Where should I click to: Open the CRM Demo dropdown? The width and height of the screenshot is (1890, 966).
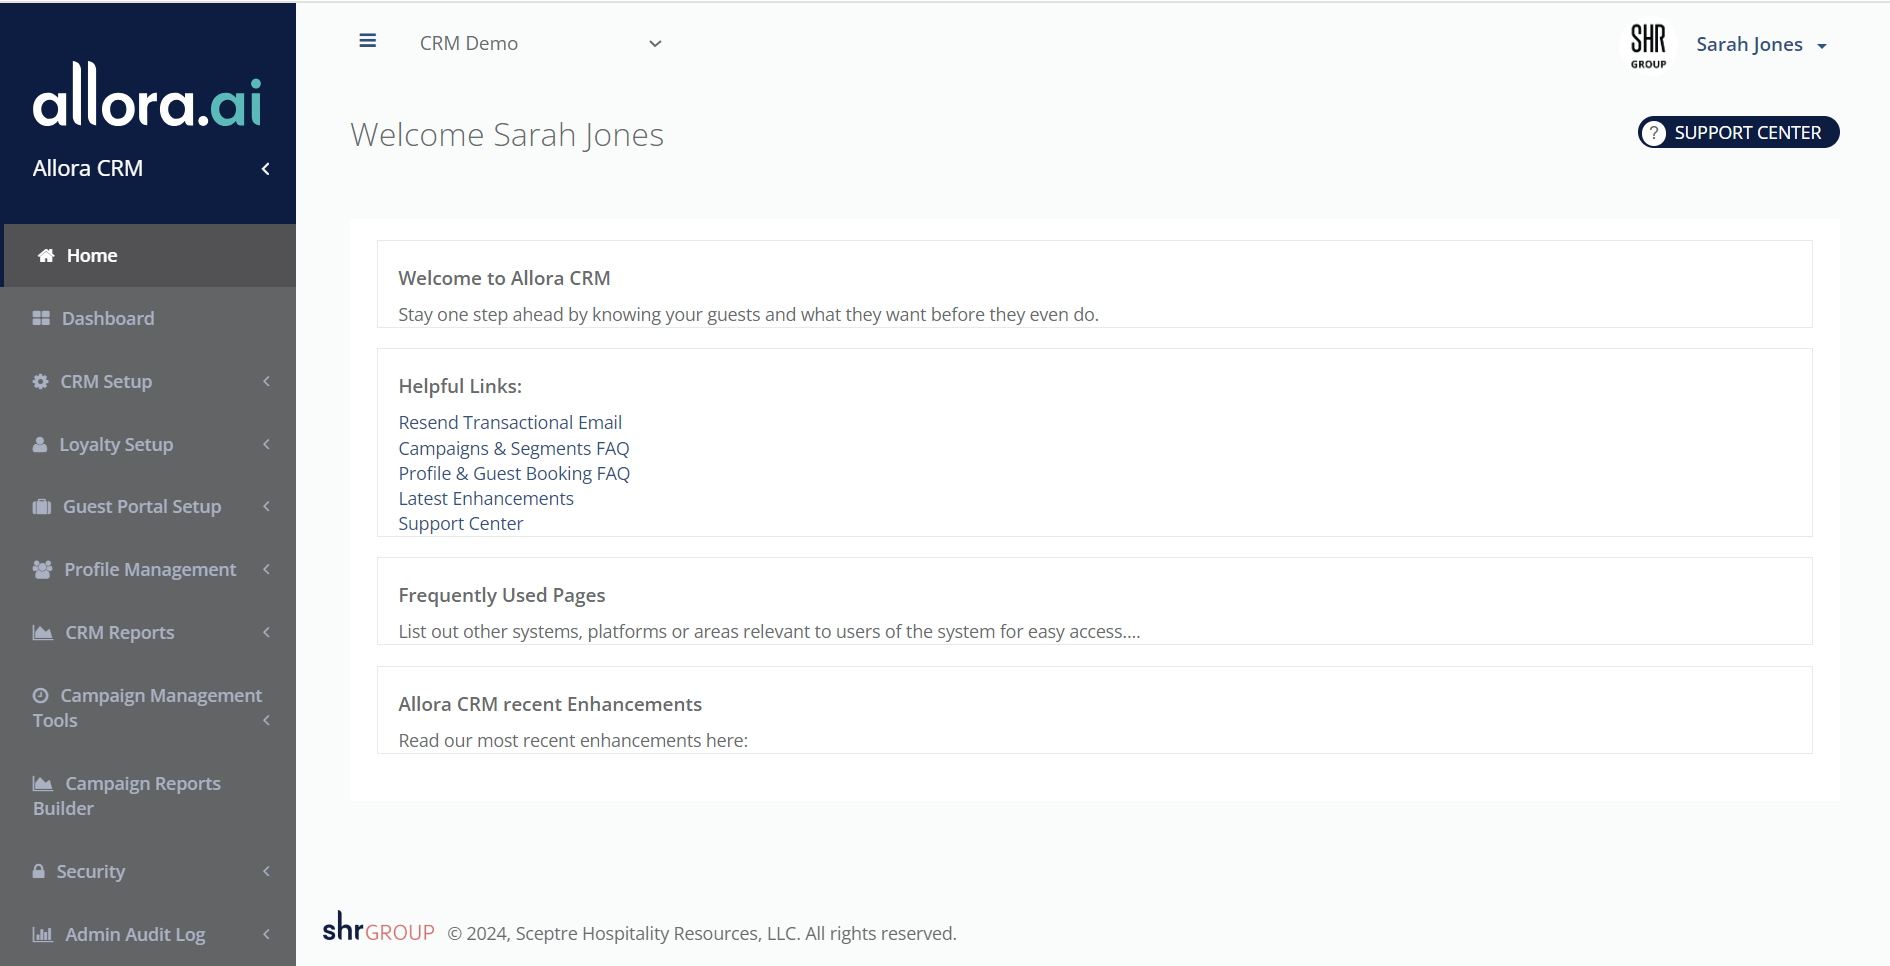655,44
